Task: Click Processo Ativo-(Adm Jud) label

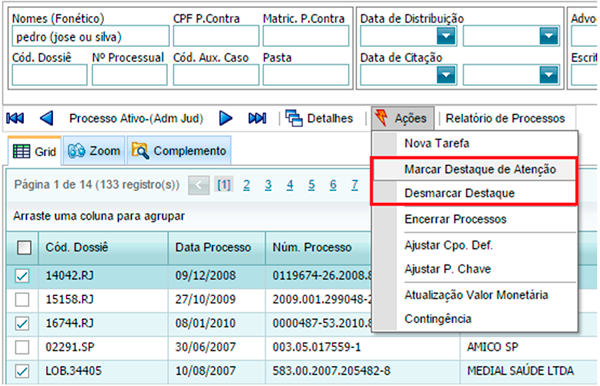Action: (136, 118)
